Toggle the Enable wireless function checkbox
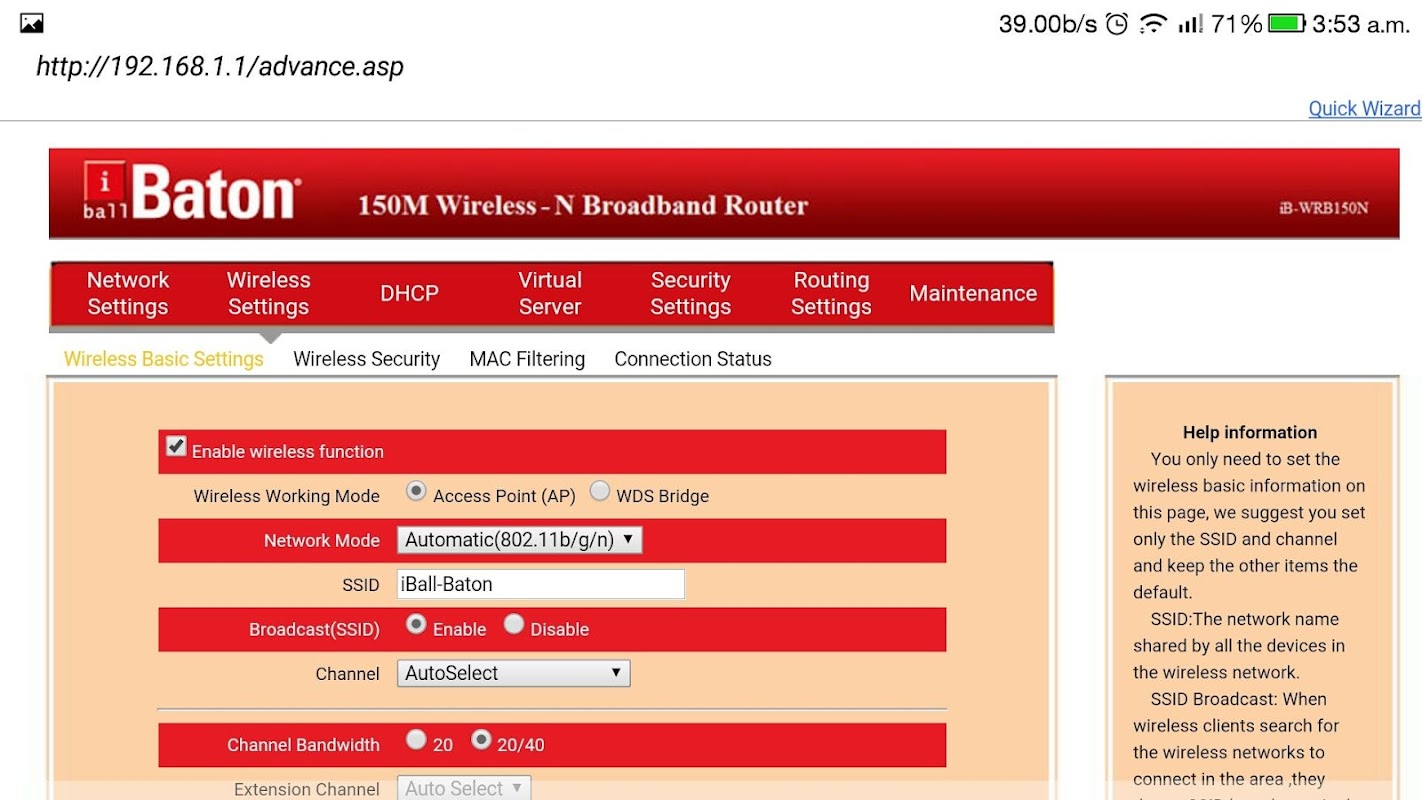This screenshot has height=800, width=1422. coord(176,447)
